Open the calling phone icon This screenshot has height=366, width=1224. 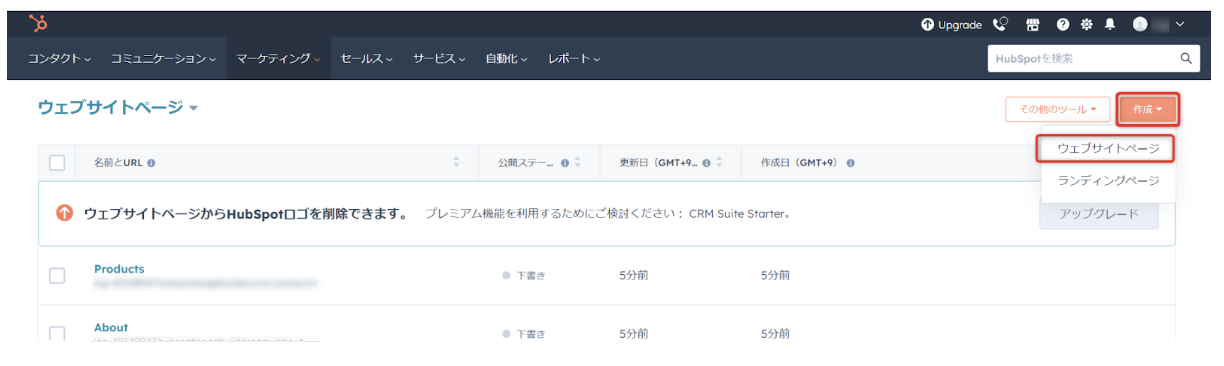[1000, 24]
